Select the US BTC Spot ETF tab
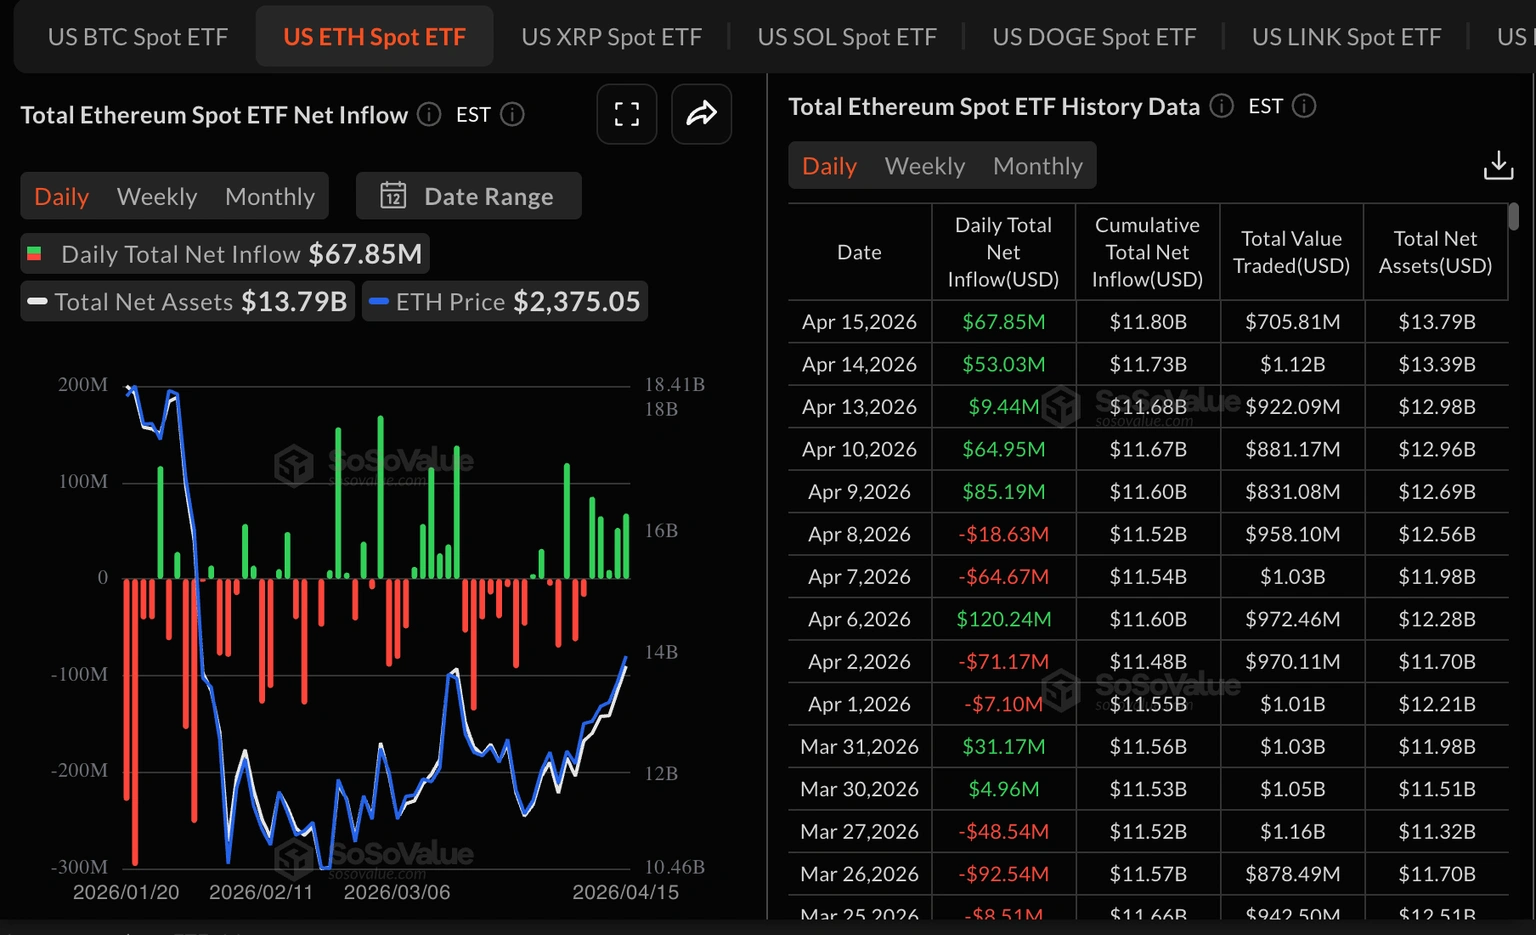This screenshot has width=1536, height=935. pos(138,37)
